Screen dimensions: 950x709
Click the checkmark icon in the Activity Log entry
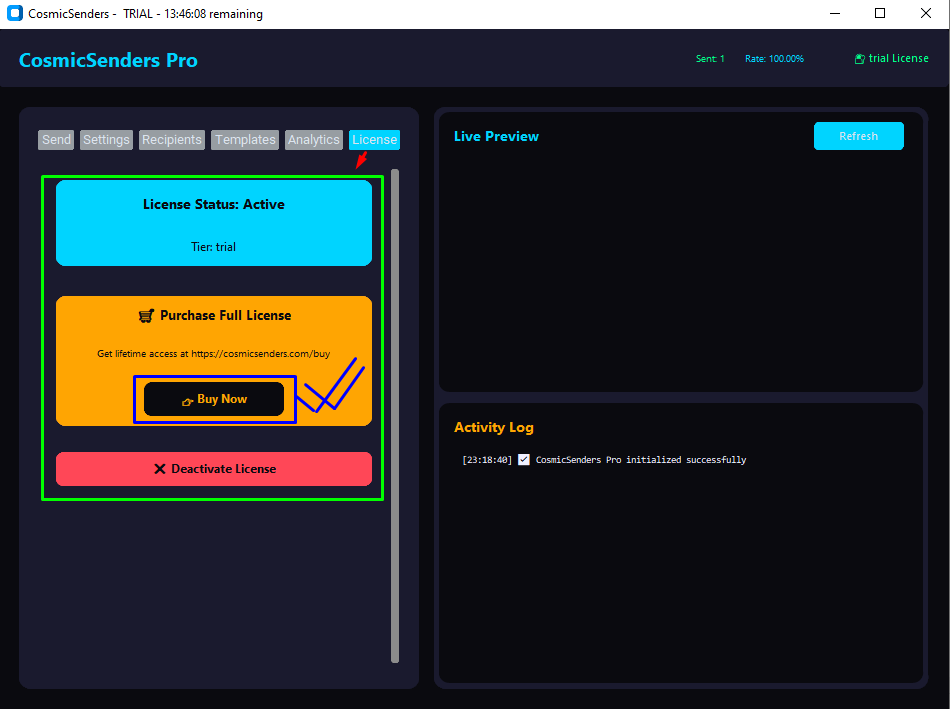(524, 460)
